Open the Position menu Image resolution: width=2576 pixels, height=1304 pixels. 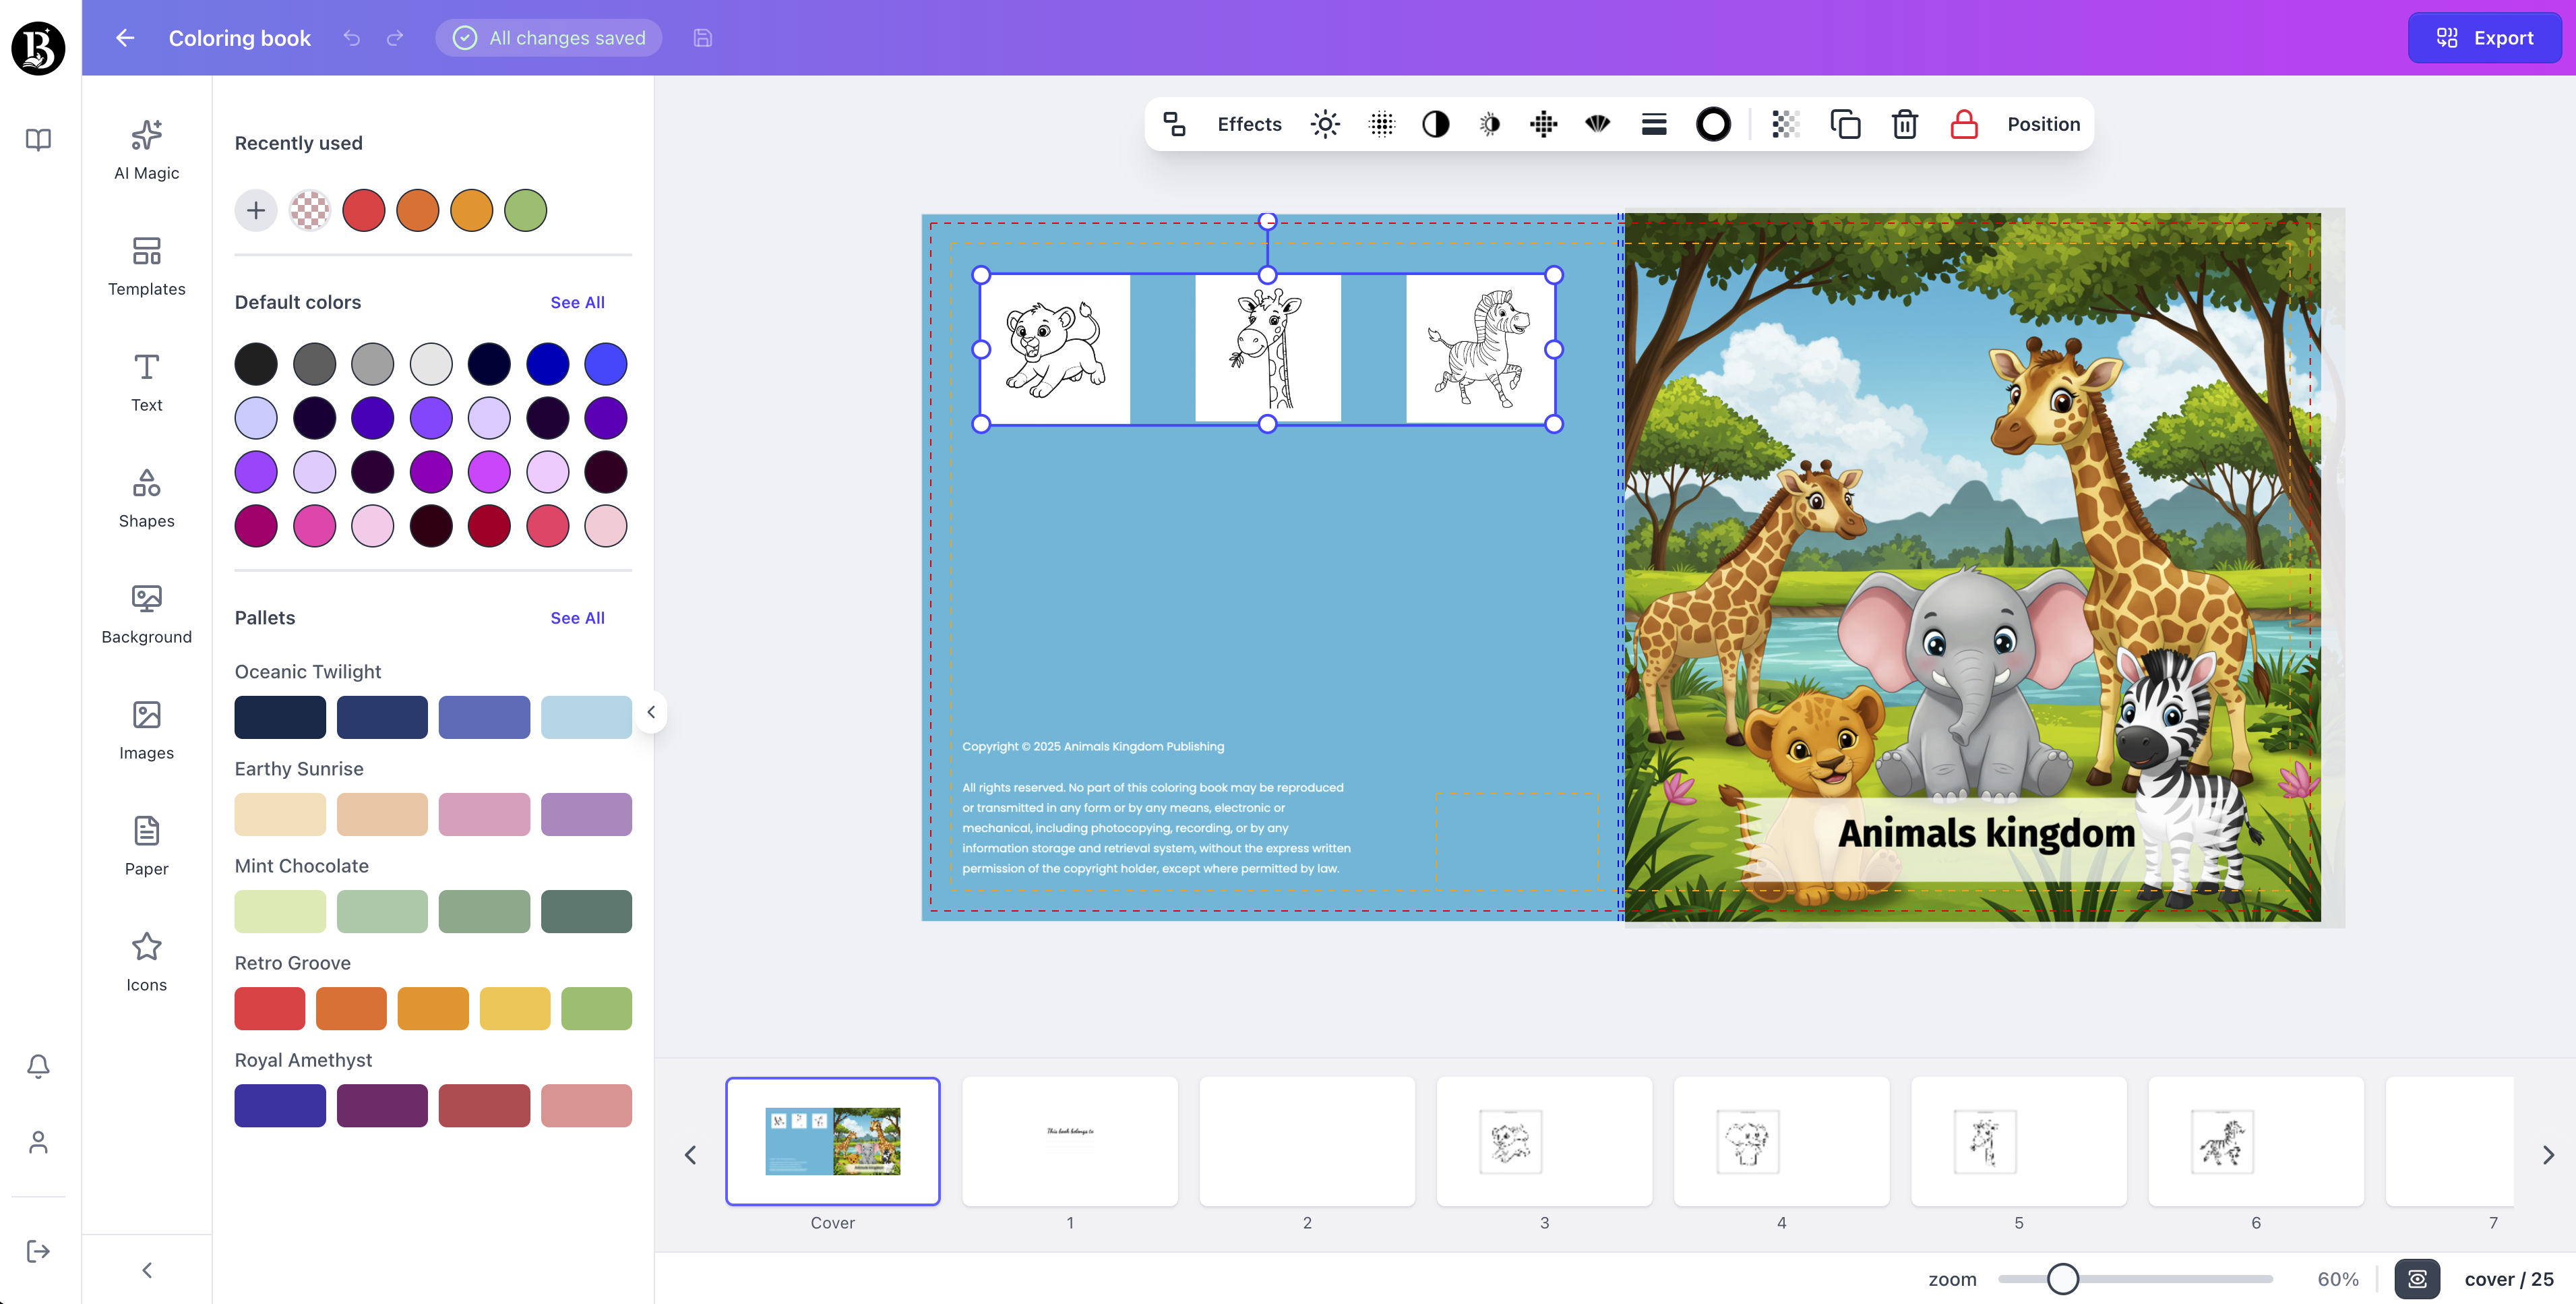pos(2043,124)
